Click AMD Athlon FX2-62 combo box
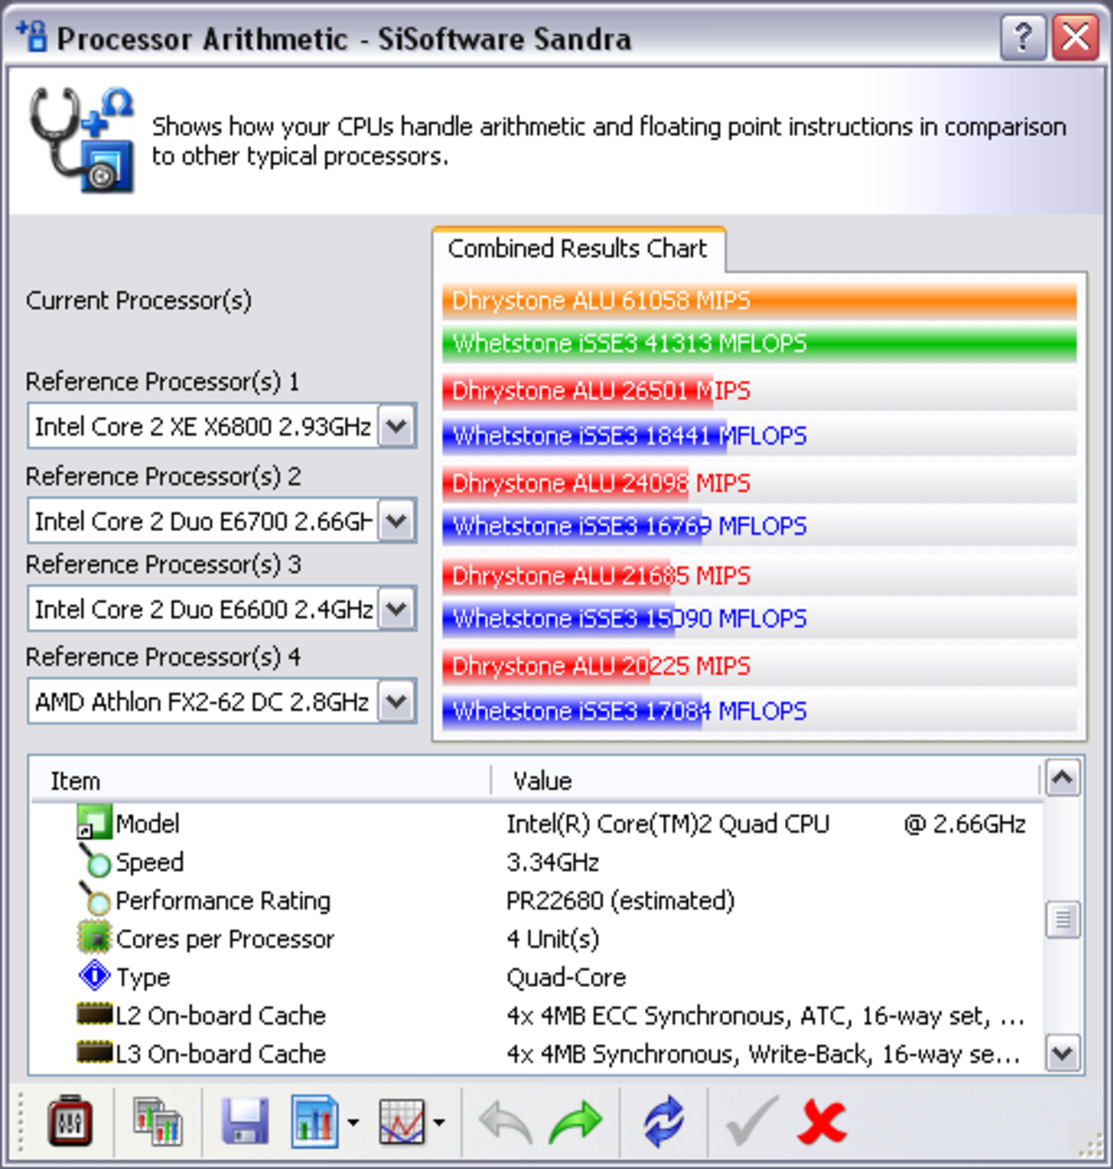This screenshot has width=1113, height=1169. (221, 701)
